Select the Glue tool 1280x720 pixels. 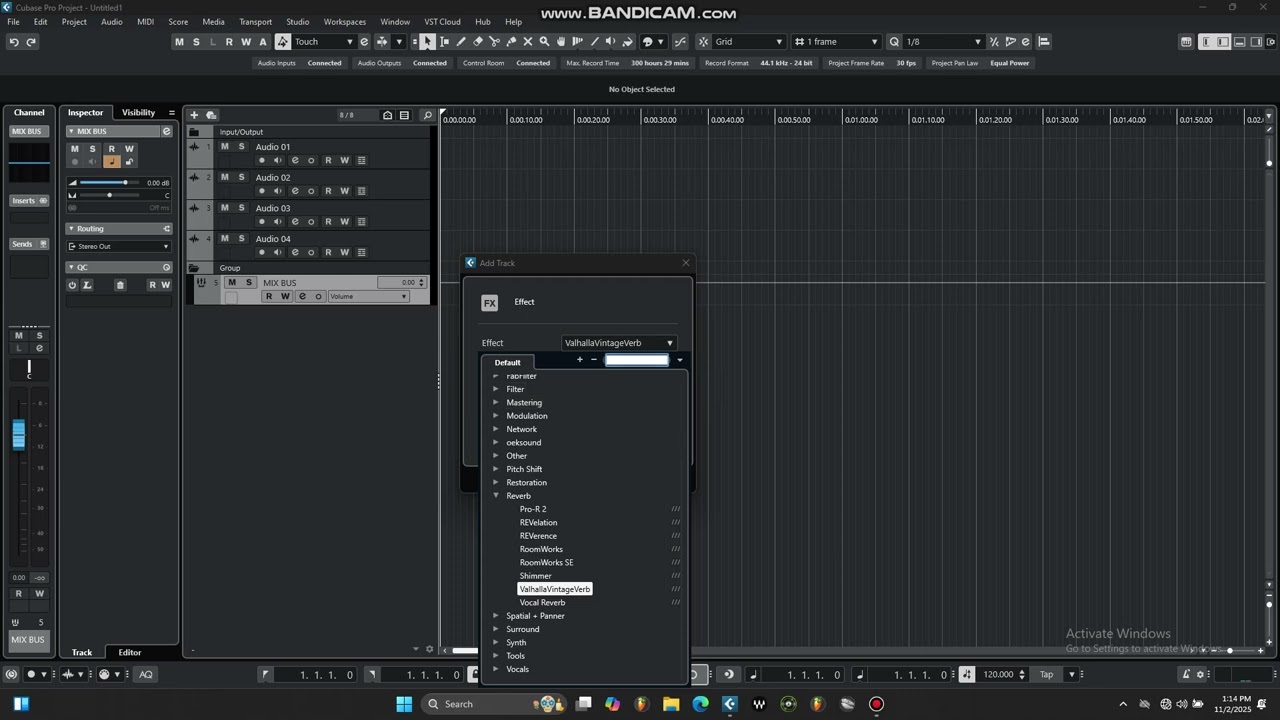tap(511, 42)
